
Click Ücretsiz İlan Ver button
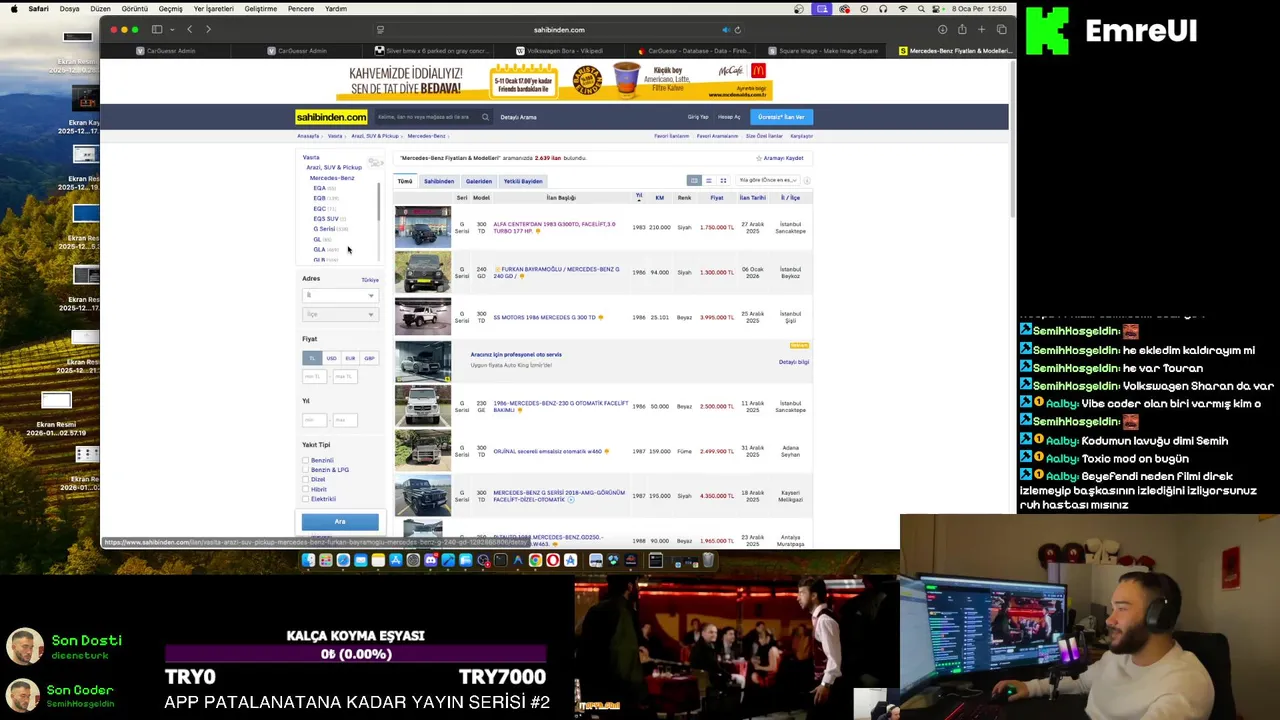[x=781, y=117]
